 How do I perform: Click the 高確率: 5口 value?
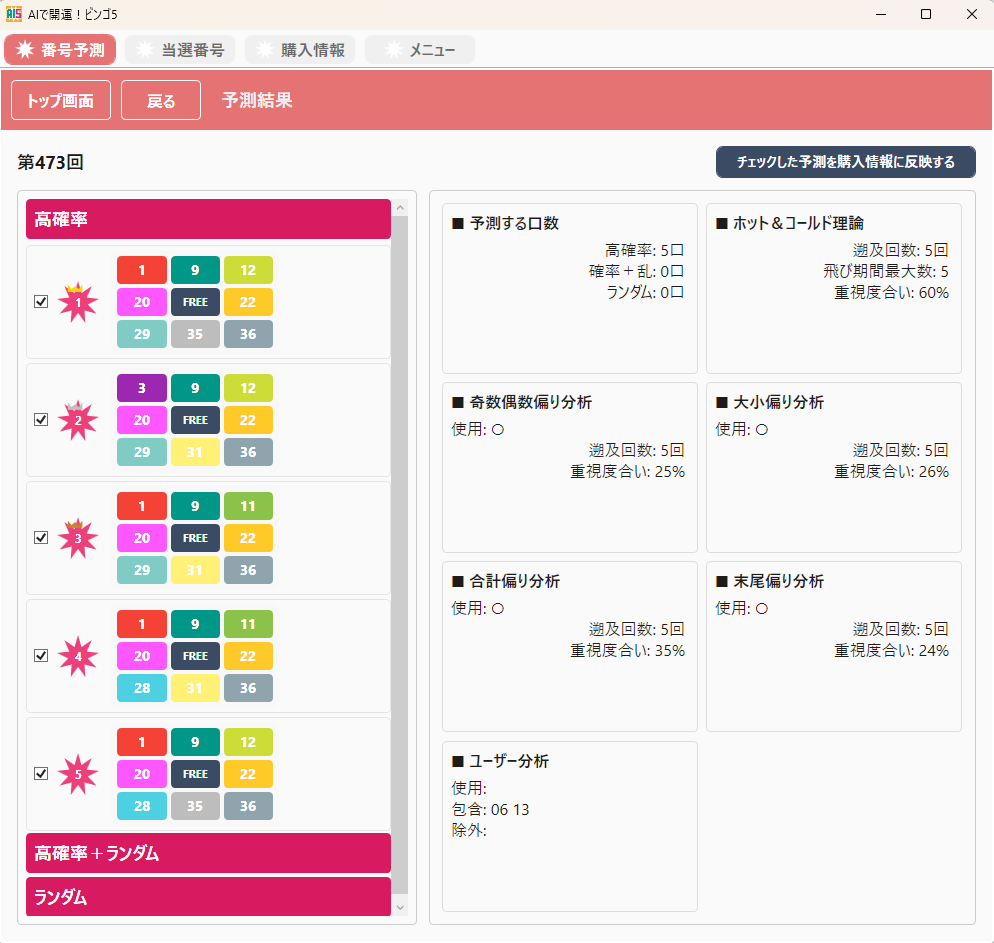644,250
